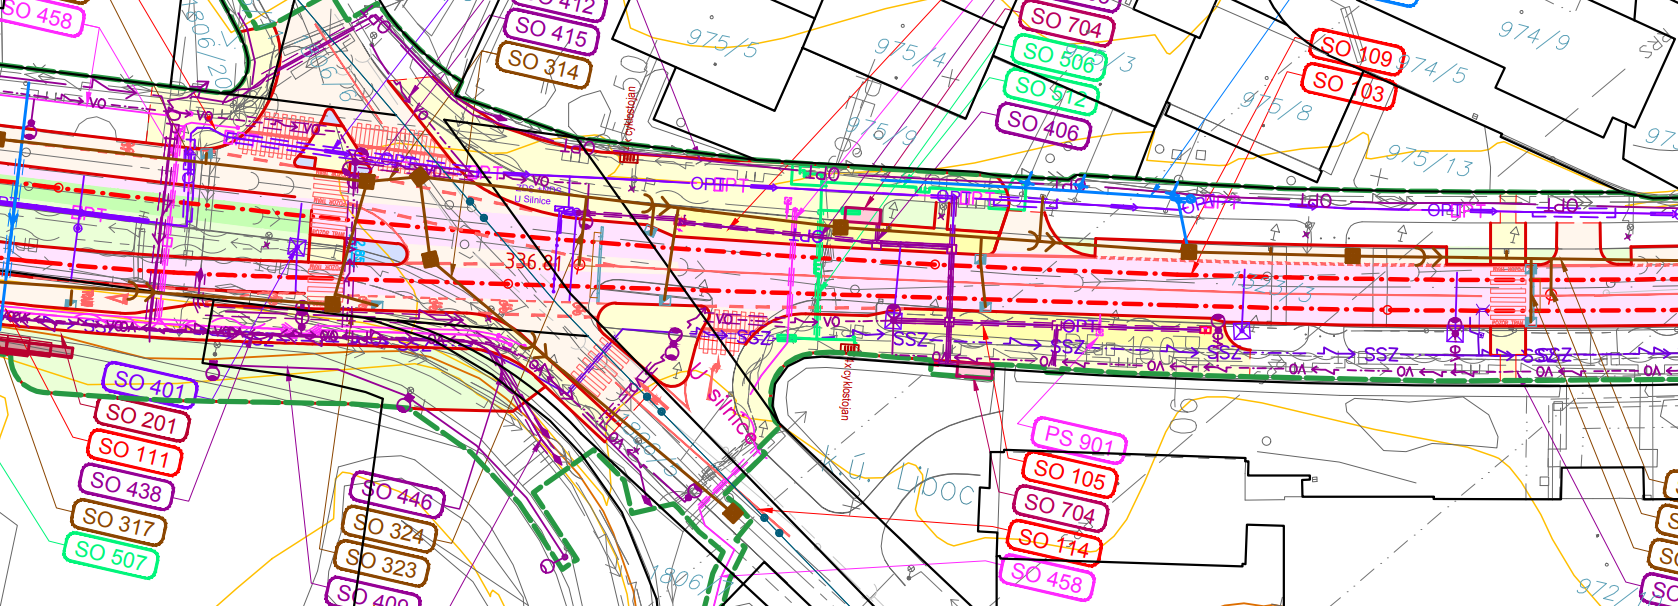Click the brown "SO 314" label

(x=544, y=64)
